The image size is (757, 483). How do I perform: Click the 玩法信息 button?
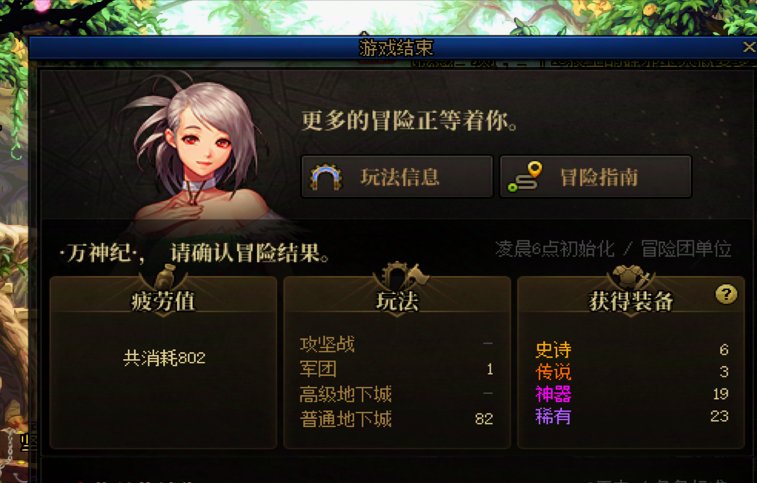click(397, 176)
